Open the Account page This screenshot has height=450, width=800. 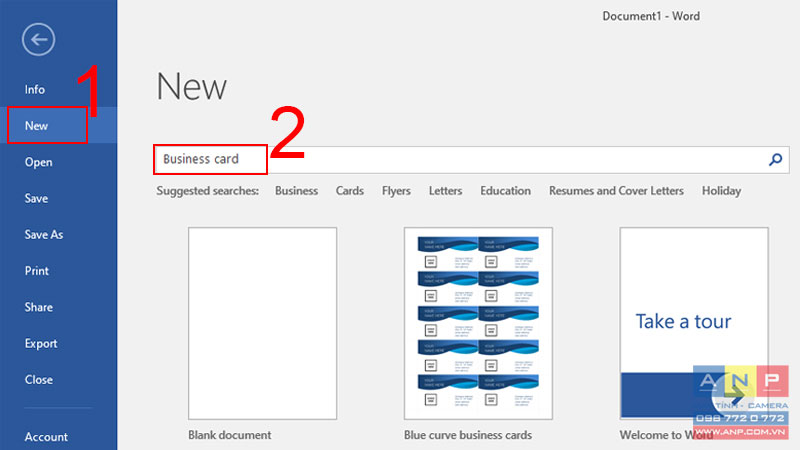point(46,437)
